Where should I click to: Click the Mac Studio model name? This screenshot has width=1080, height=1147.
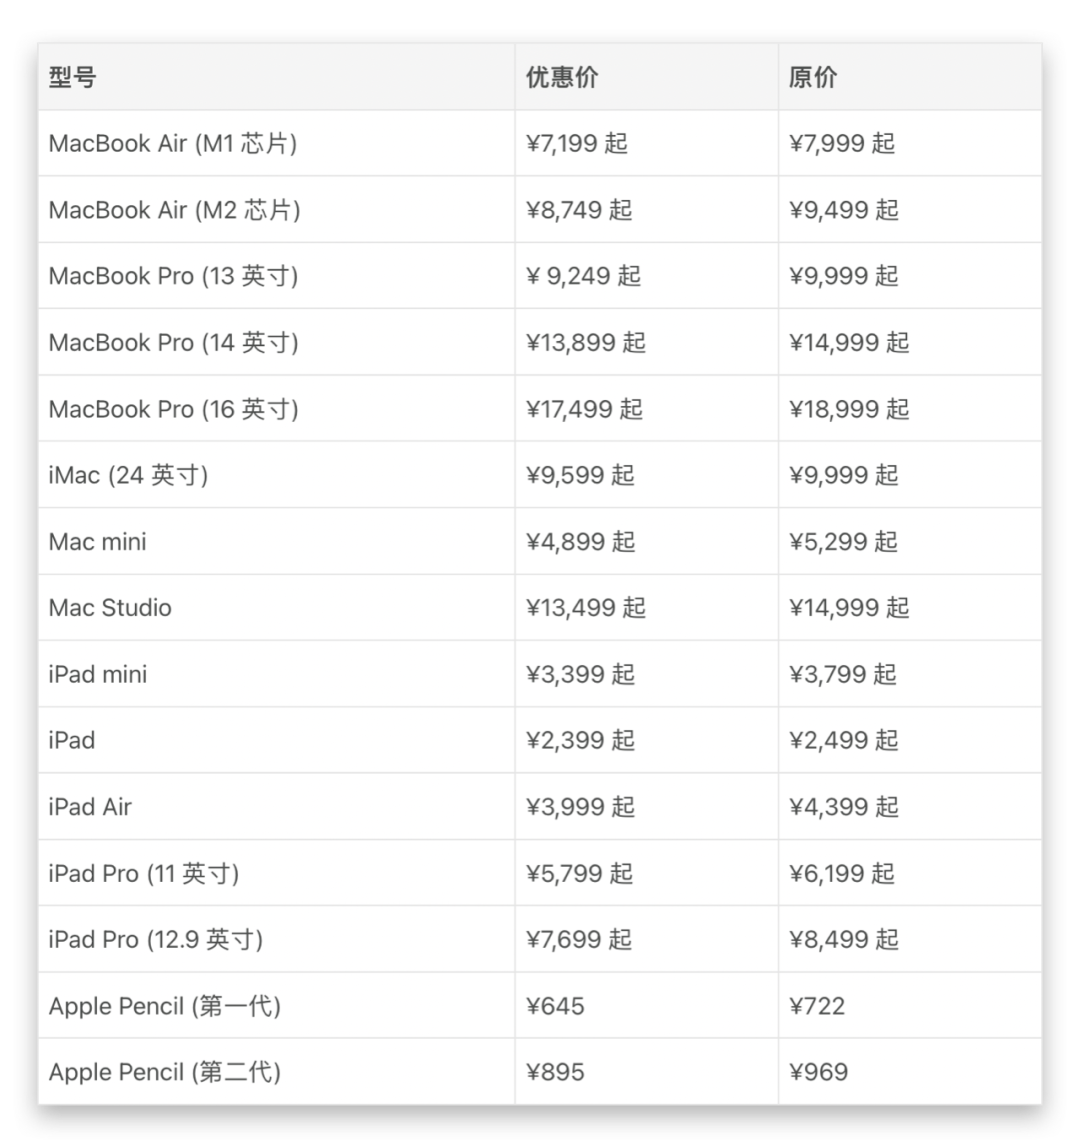110,607
